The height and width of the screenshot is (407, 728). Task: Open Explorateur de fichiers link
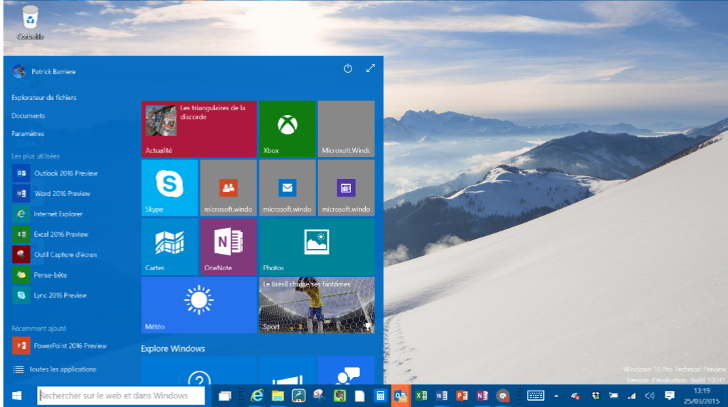tap(44, 97)
